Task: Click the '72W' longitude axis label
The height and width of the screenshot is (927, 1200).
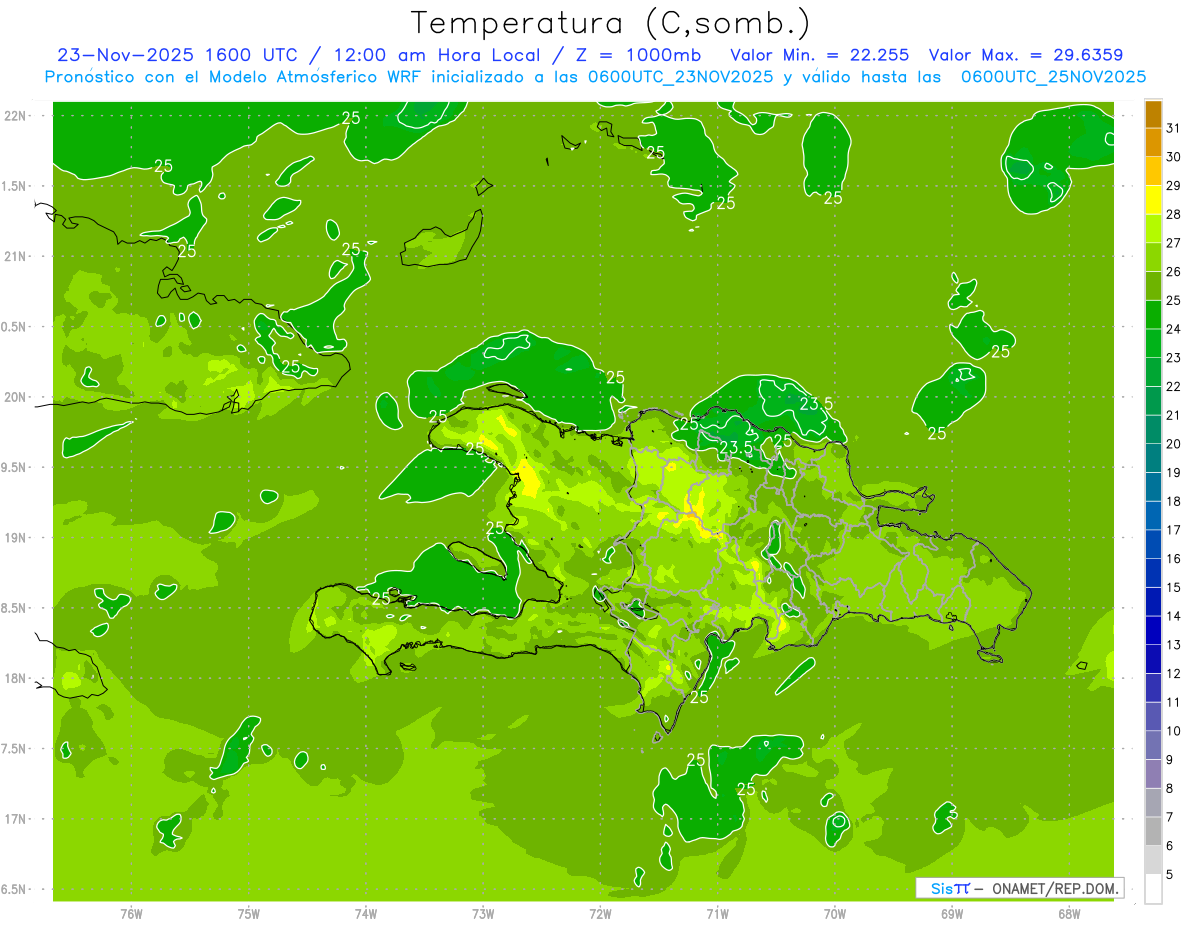Action: pos(600,913)
